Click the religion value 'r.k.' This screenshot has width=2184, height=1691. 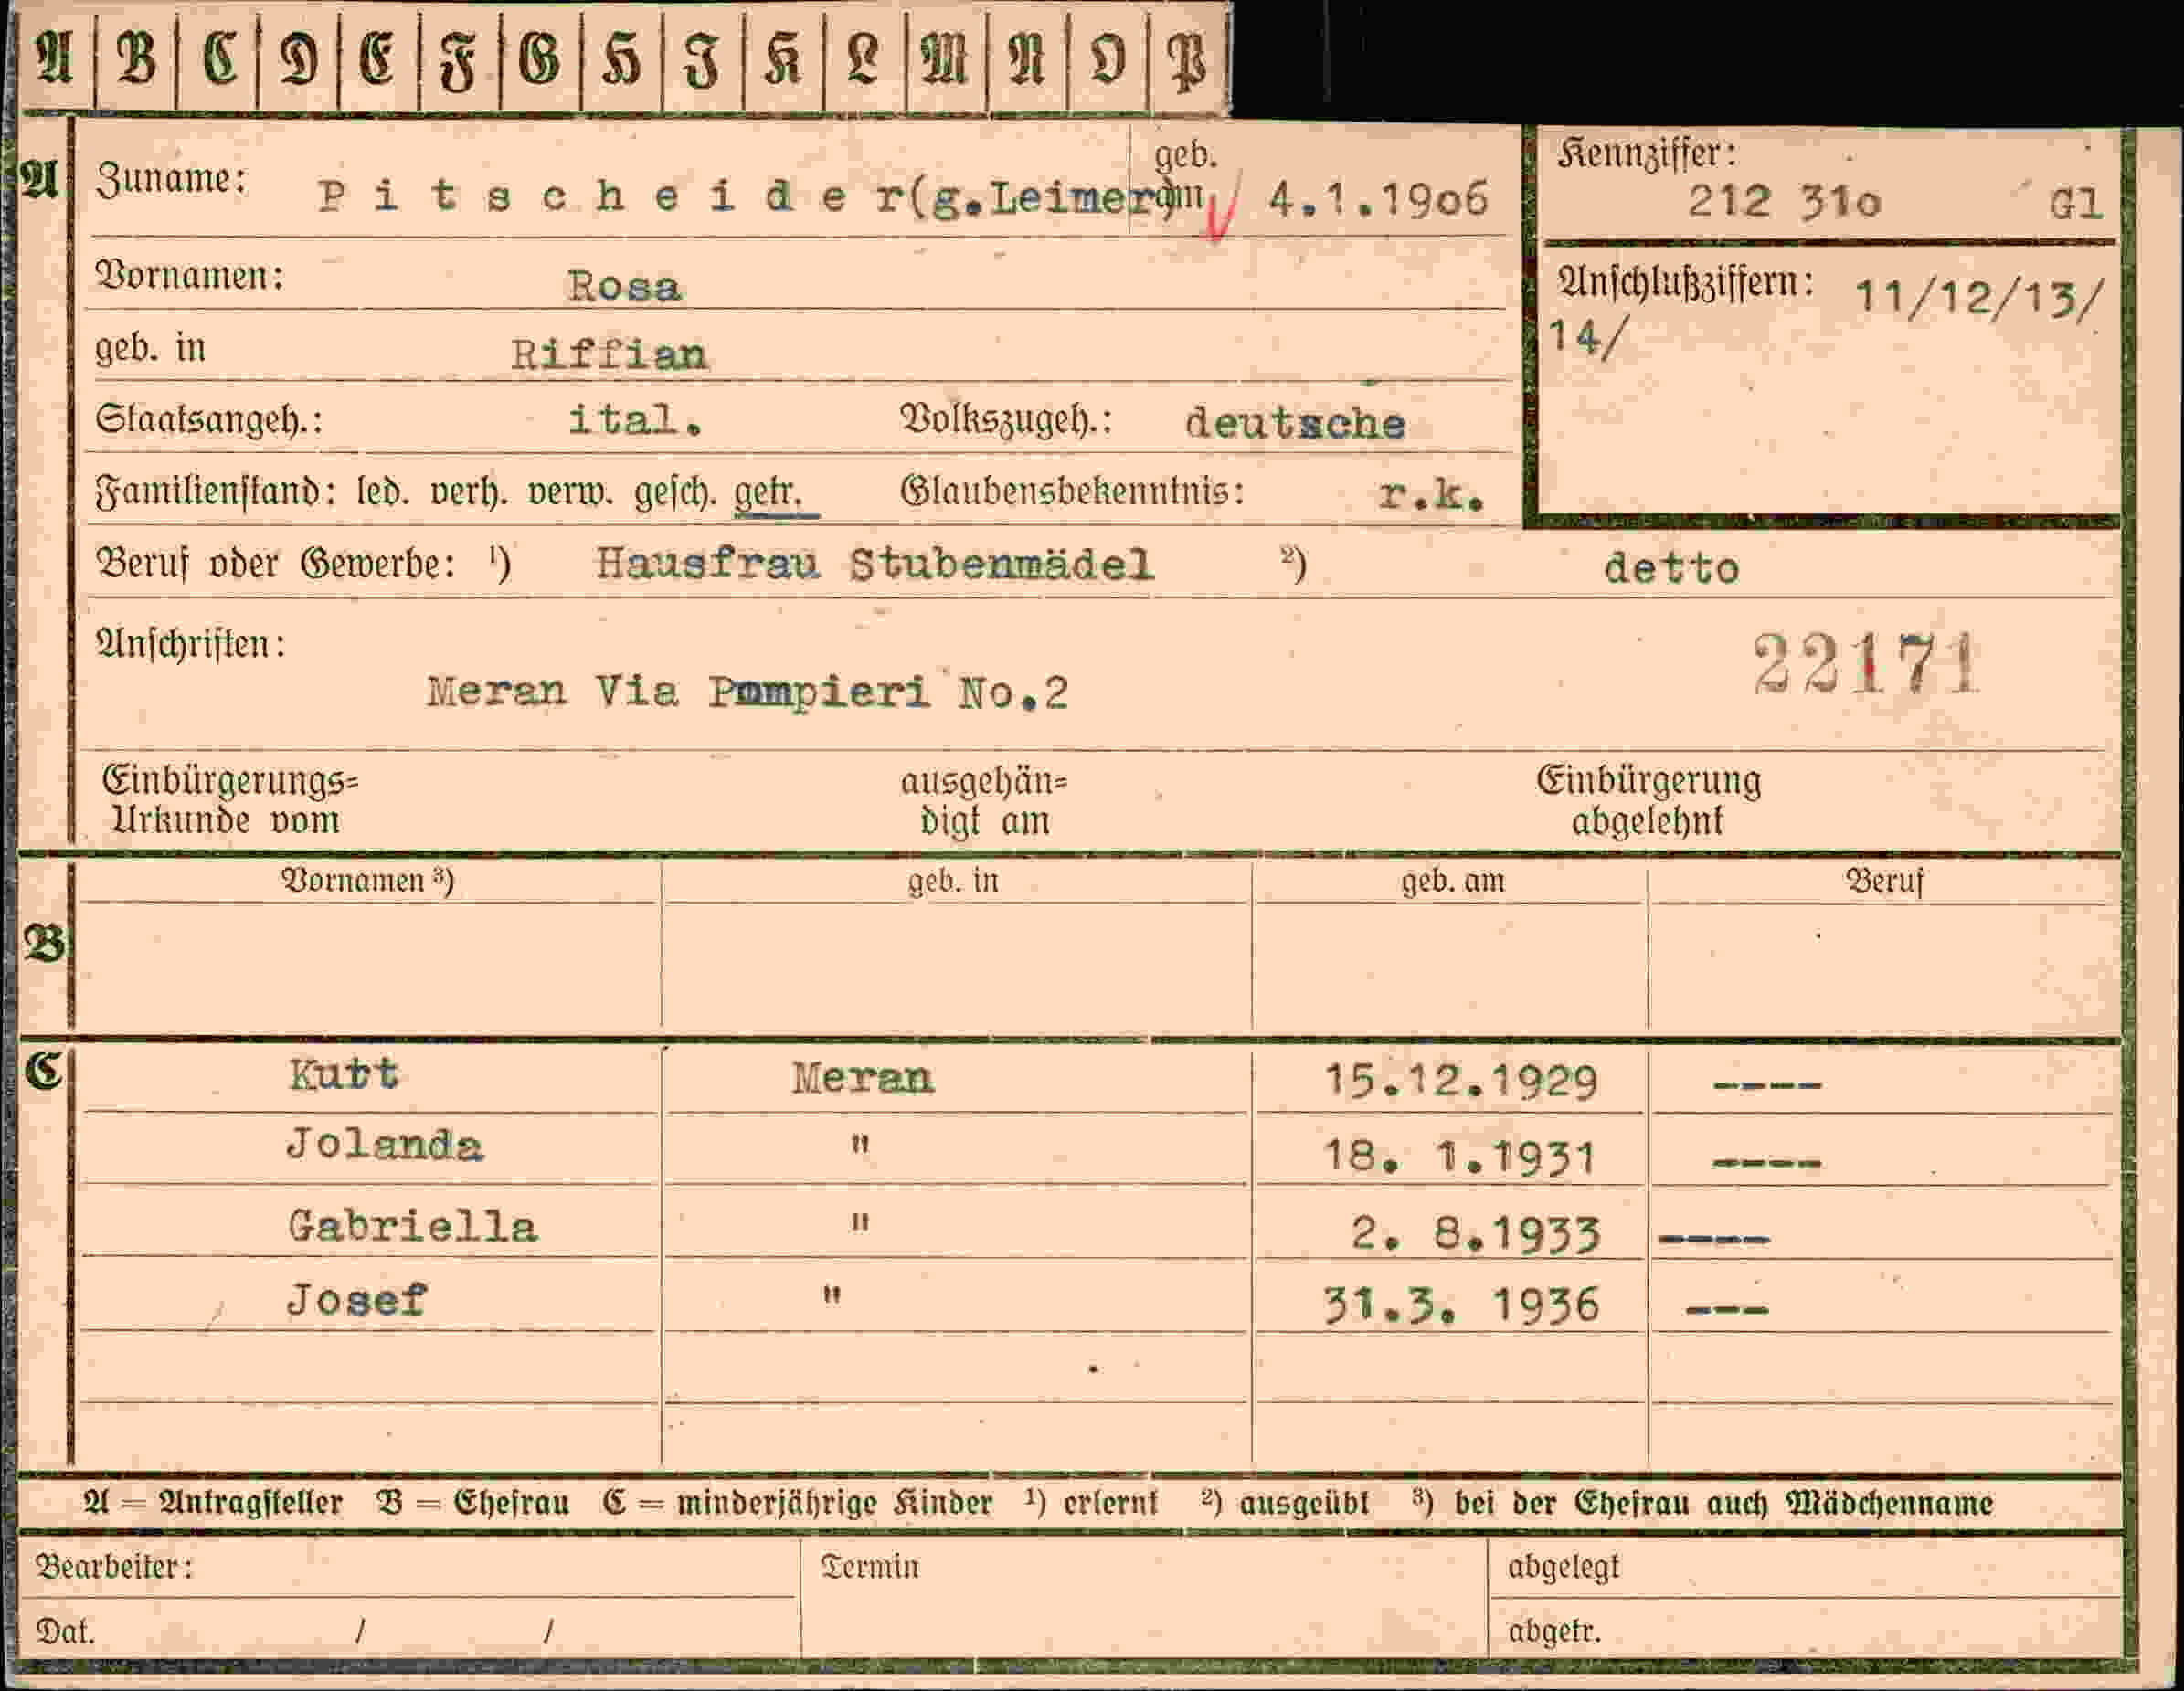point(1430,494)
